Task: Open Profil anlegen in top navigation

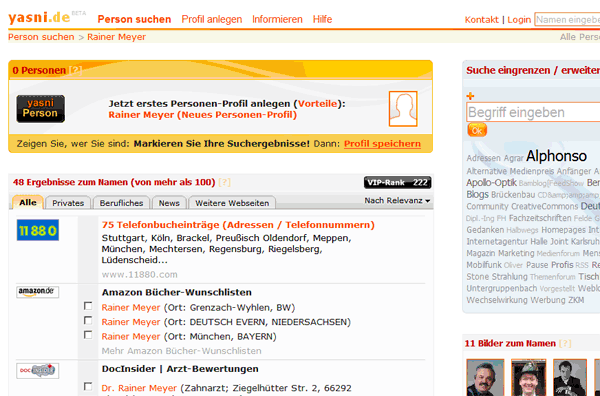Action: pyautogui.click(x=212, y=19)
